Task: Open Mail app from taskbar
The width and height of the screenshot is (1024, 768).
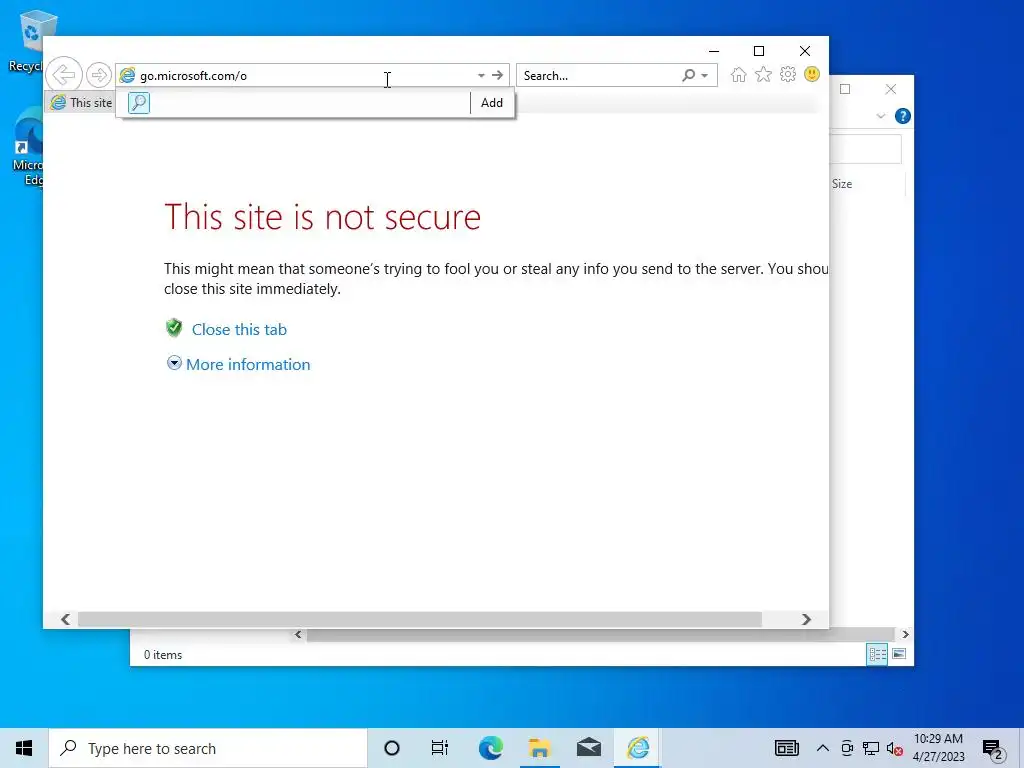Action: (589, 748)
